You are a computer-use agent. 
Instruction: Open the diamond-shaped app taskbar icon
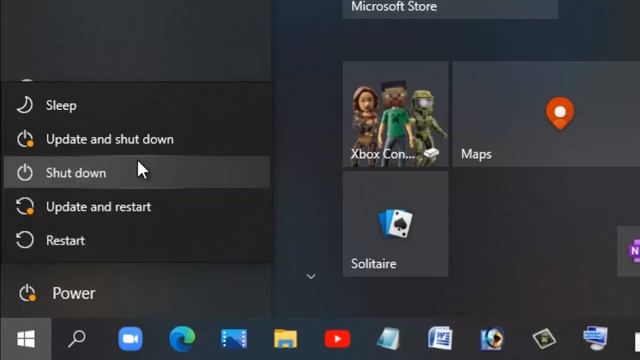[544, 339]
